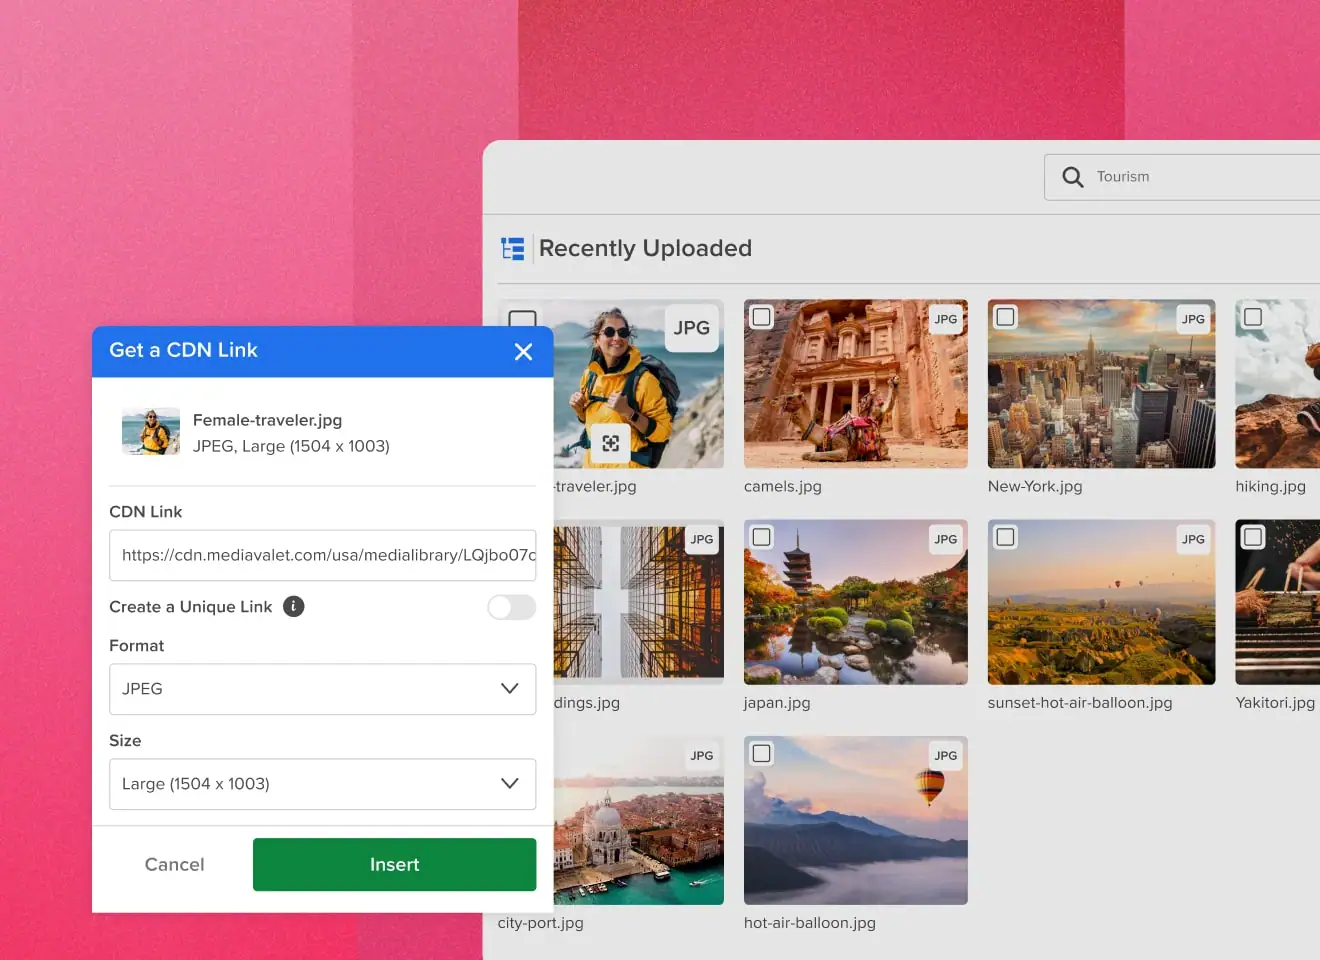Tick the sunset-hot-air-balloon.jpg checkbox
This screenshot has width=1320, height=960.
coord(1006,537)
